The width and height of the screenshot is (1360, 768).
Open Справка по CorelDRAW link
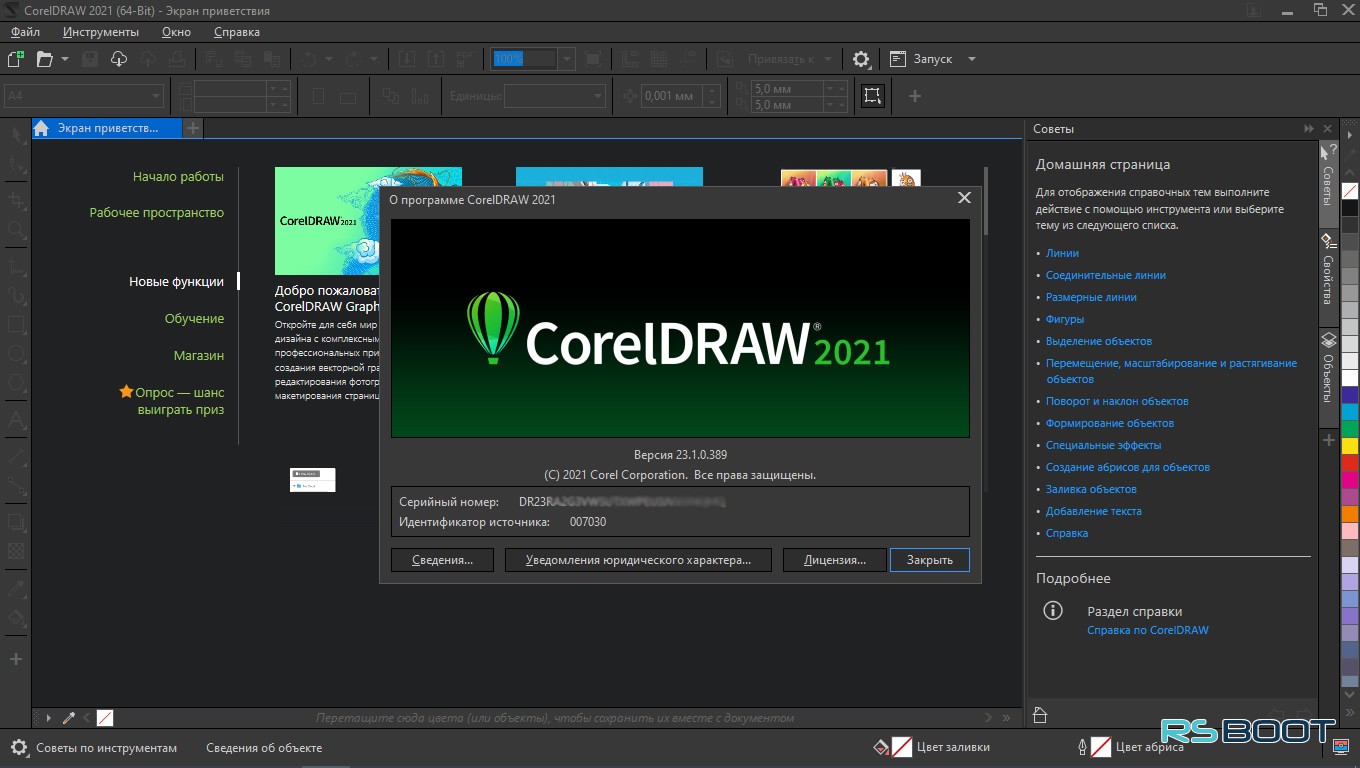click(x=1147, y=630)
